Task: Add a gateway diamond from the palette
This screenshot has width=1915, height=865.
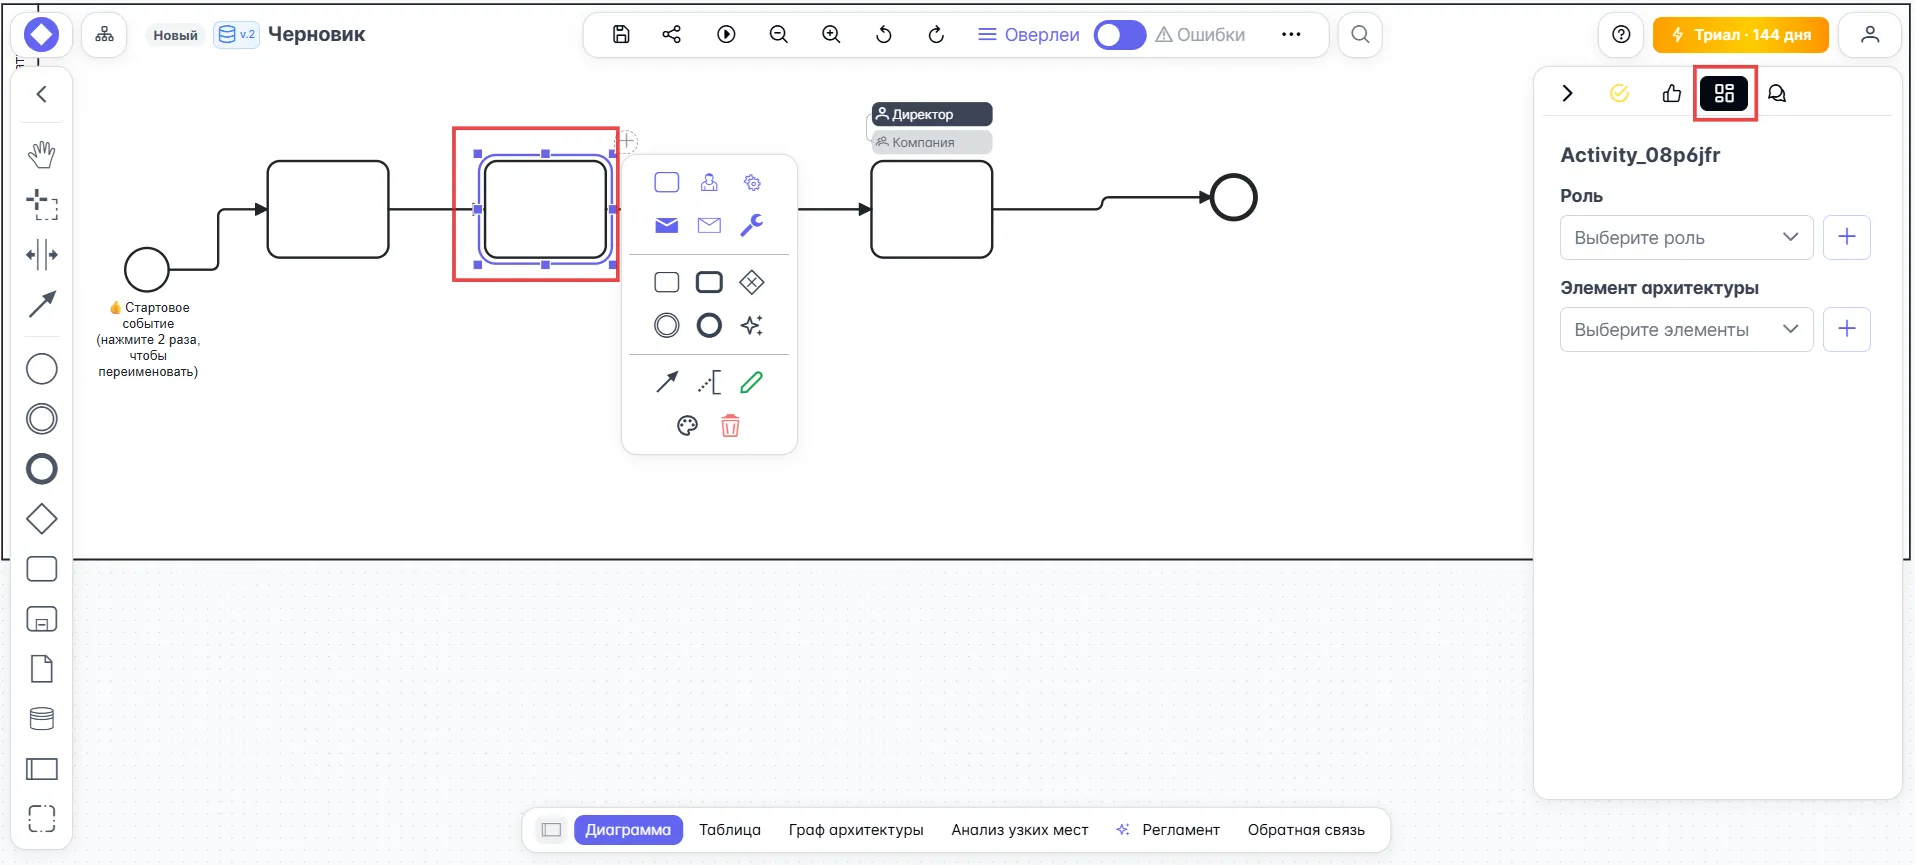Action: (41, 519)
